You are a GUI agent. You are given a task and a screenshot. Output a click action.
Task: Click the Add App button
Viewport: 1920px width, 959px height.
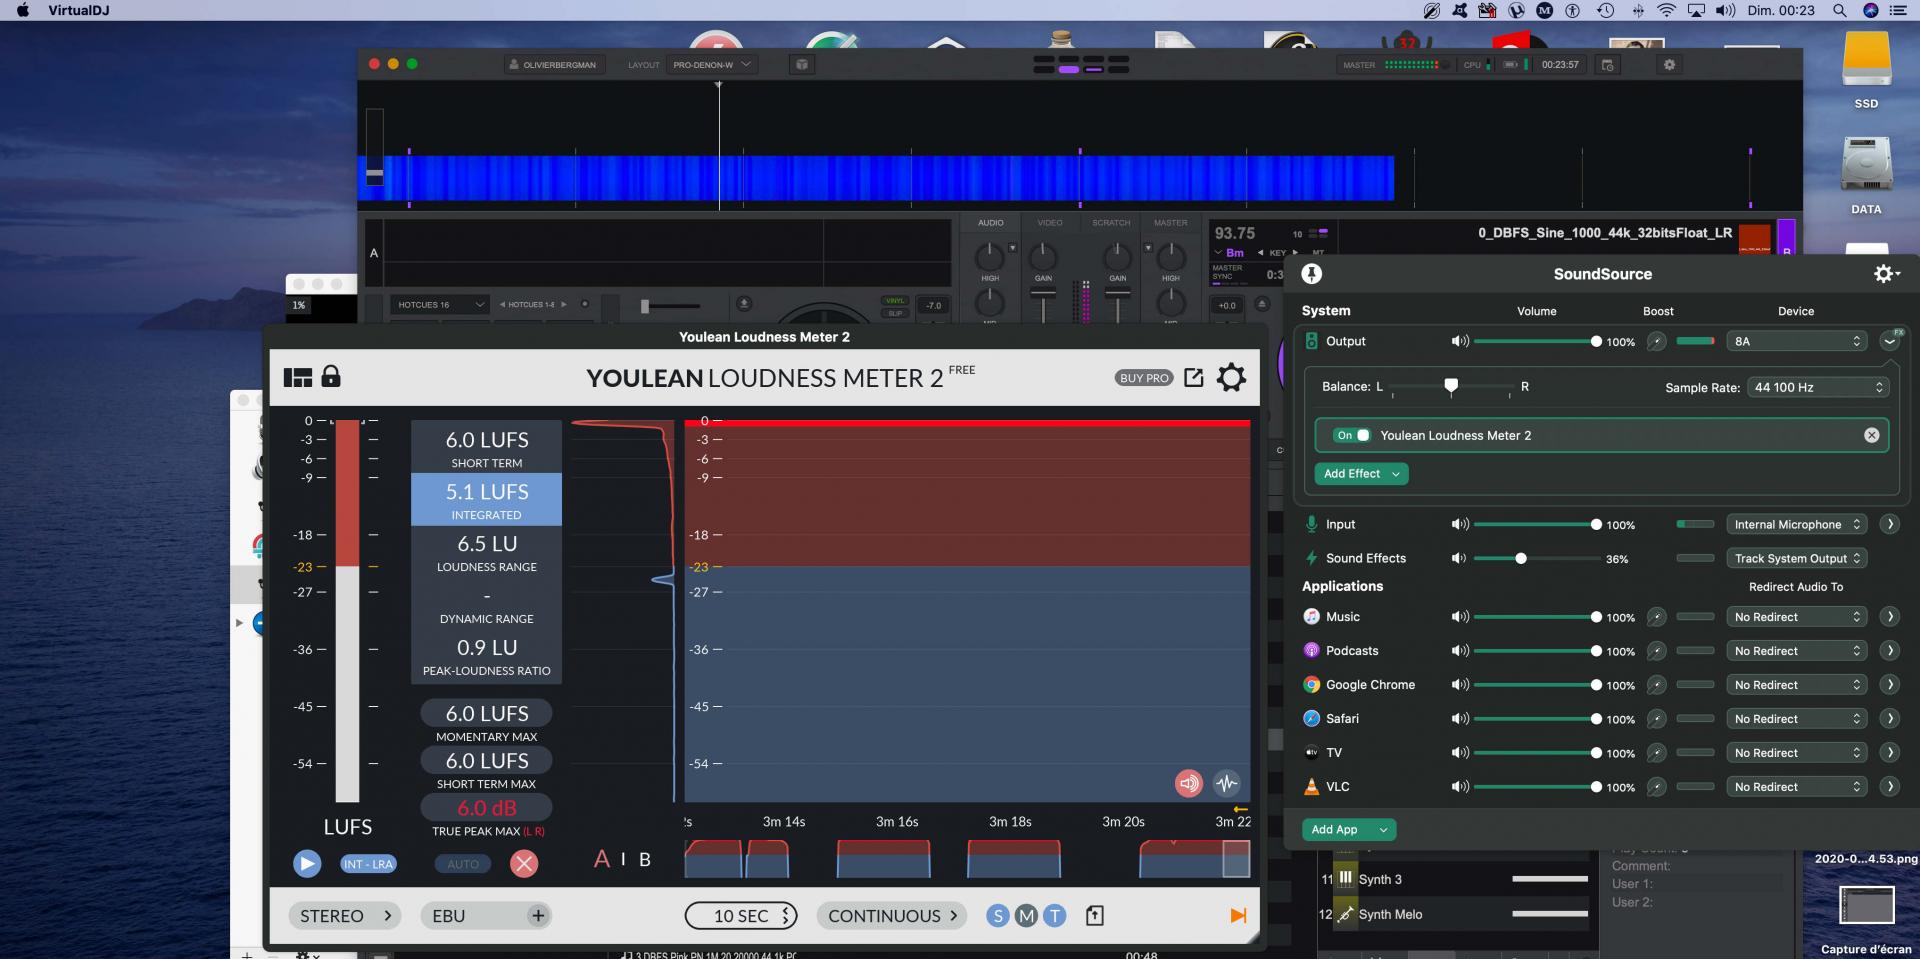click(x=1347, y=830)
